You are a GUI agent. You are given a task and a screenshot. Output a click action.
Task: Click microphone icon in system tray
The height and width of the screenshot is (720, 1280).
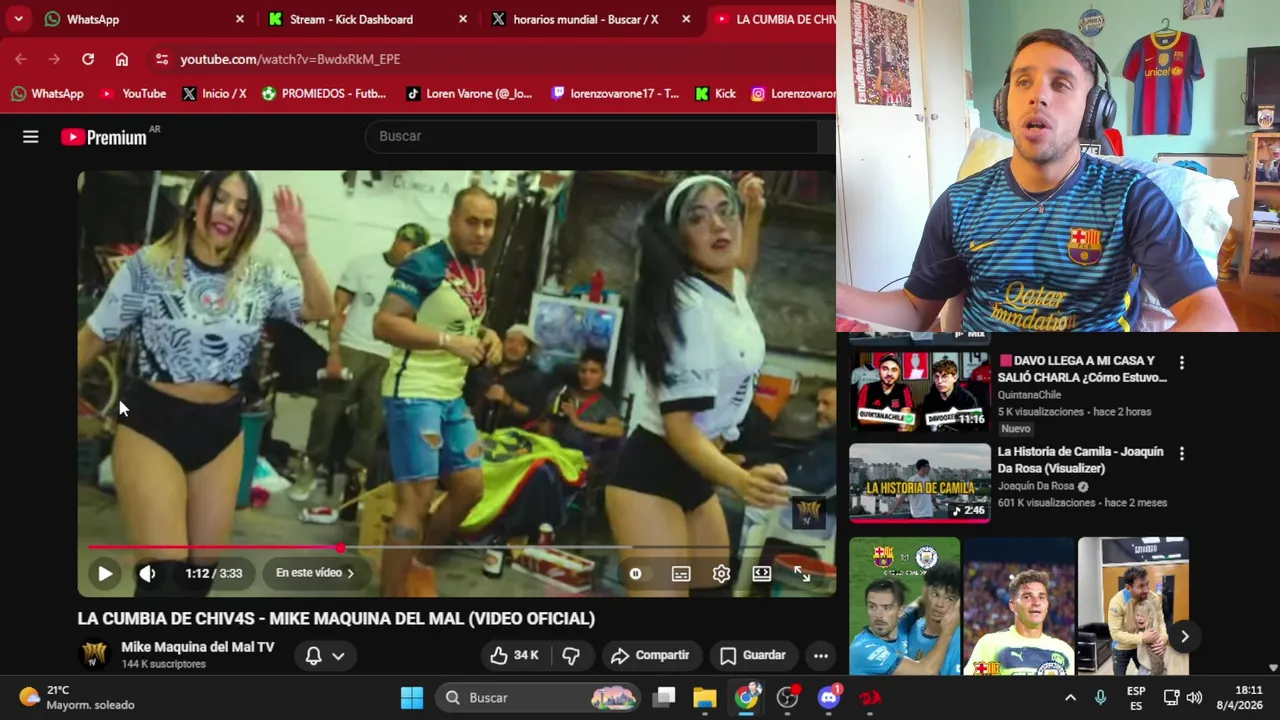point(1100,697)
